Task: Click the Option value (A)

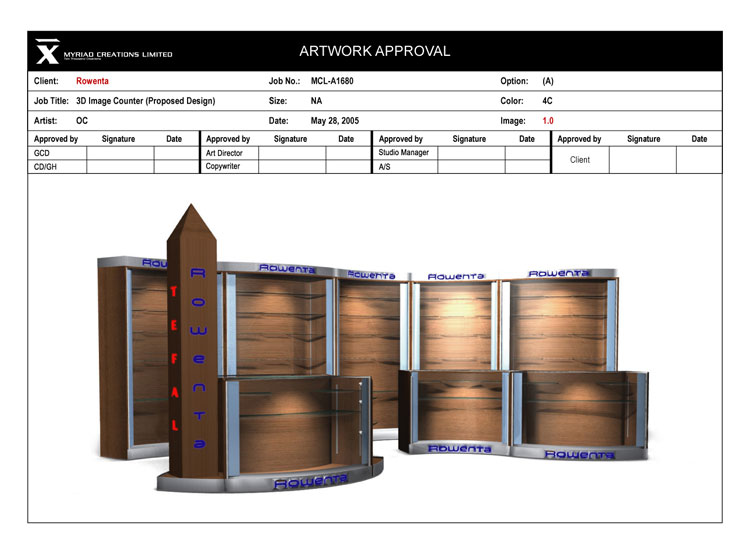Action: click(548, 81)
